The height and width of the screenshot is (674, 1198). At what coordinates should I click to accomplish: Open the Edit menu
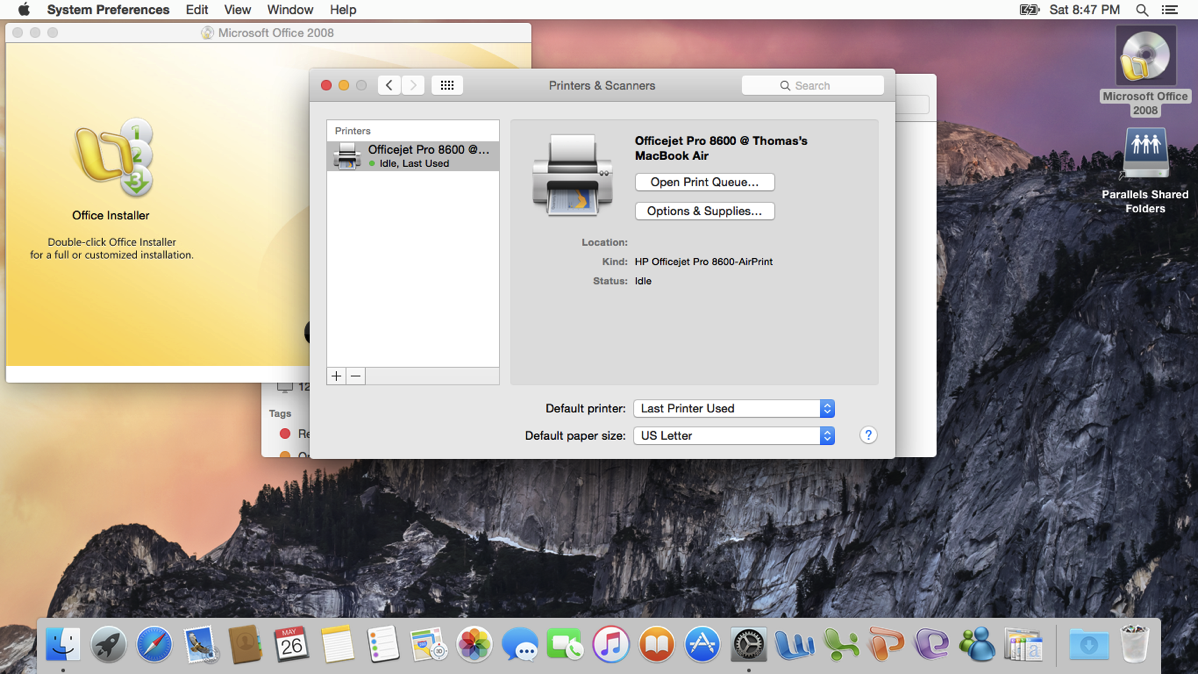coord(196,9)
